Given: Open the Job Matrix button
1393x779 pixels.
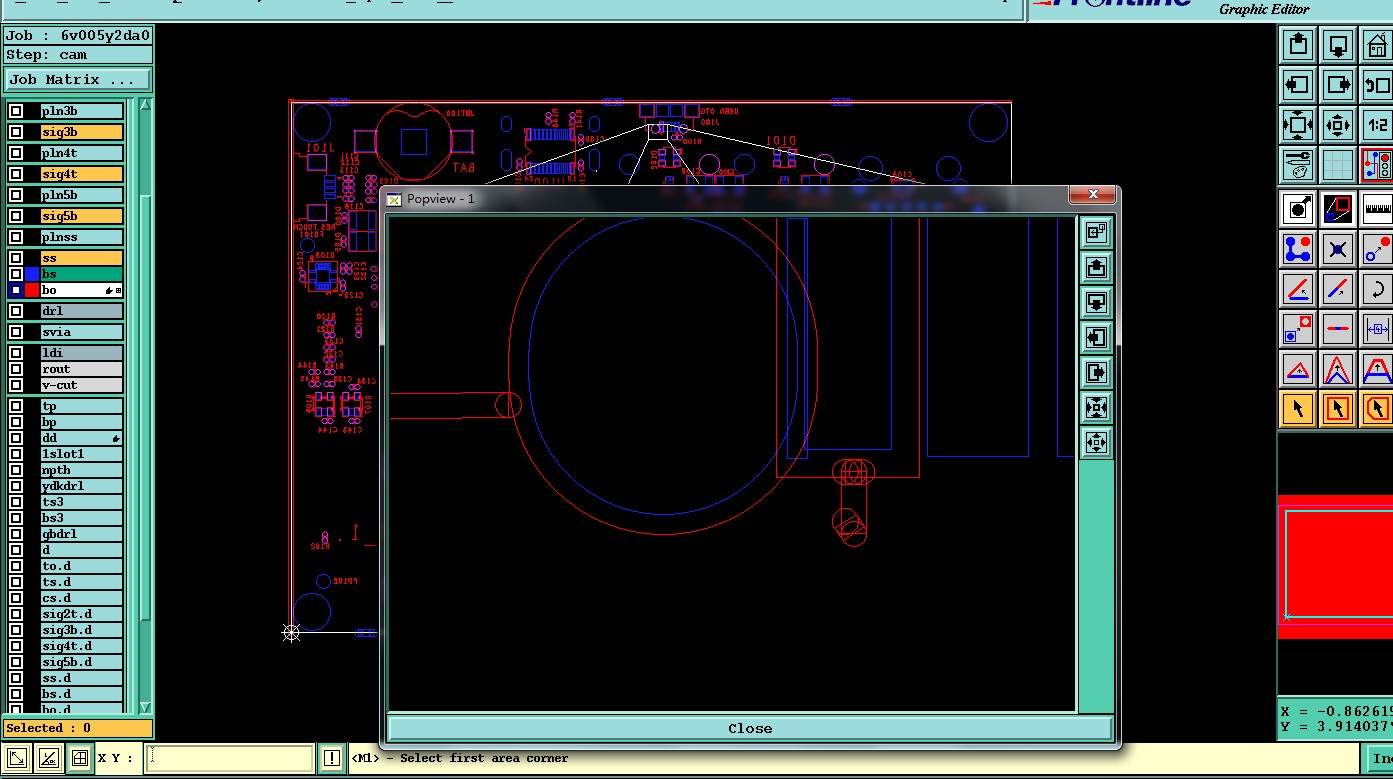Looking at the screenshot, I should pyautogui.click(x=78, y=80).
